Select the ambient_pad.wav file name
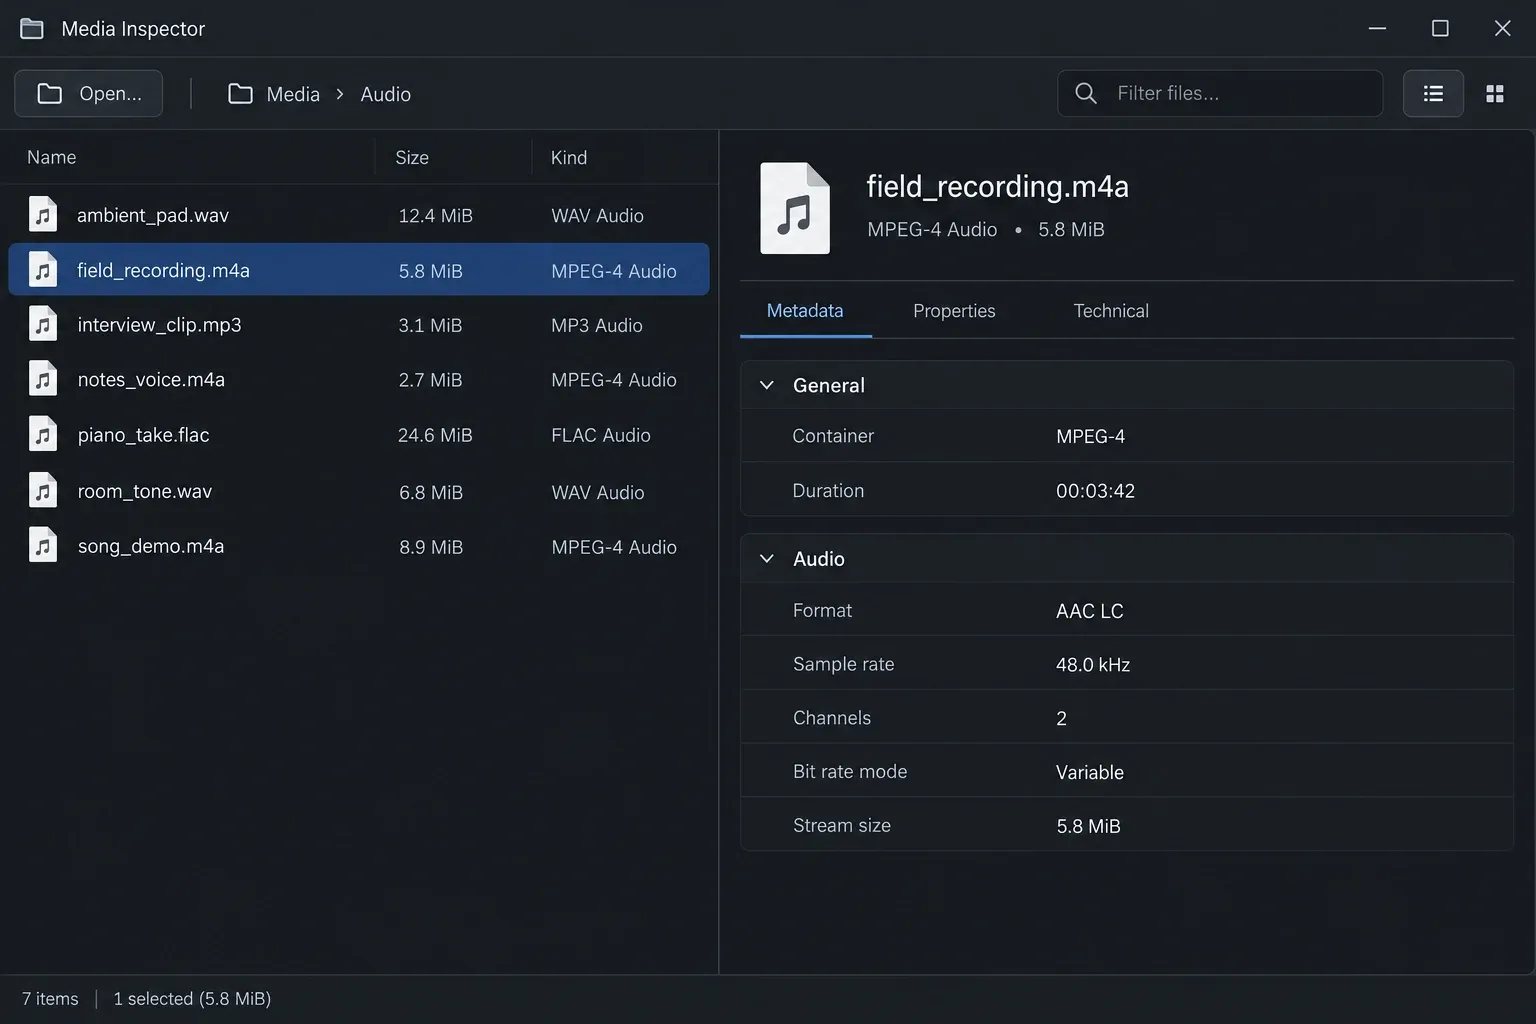 [x=153, y=215]
